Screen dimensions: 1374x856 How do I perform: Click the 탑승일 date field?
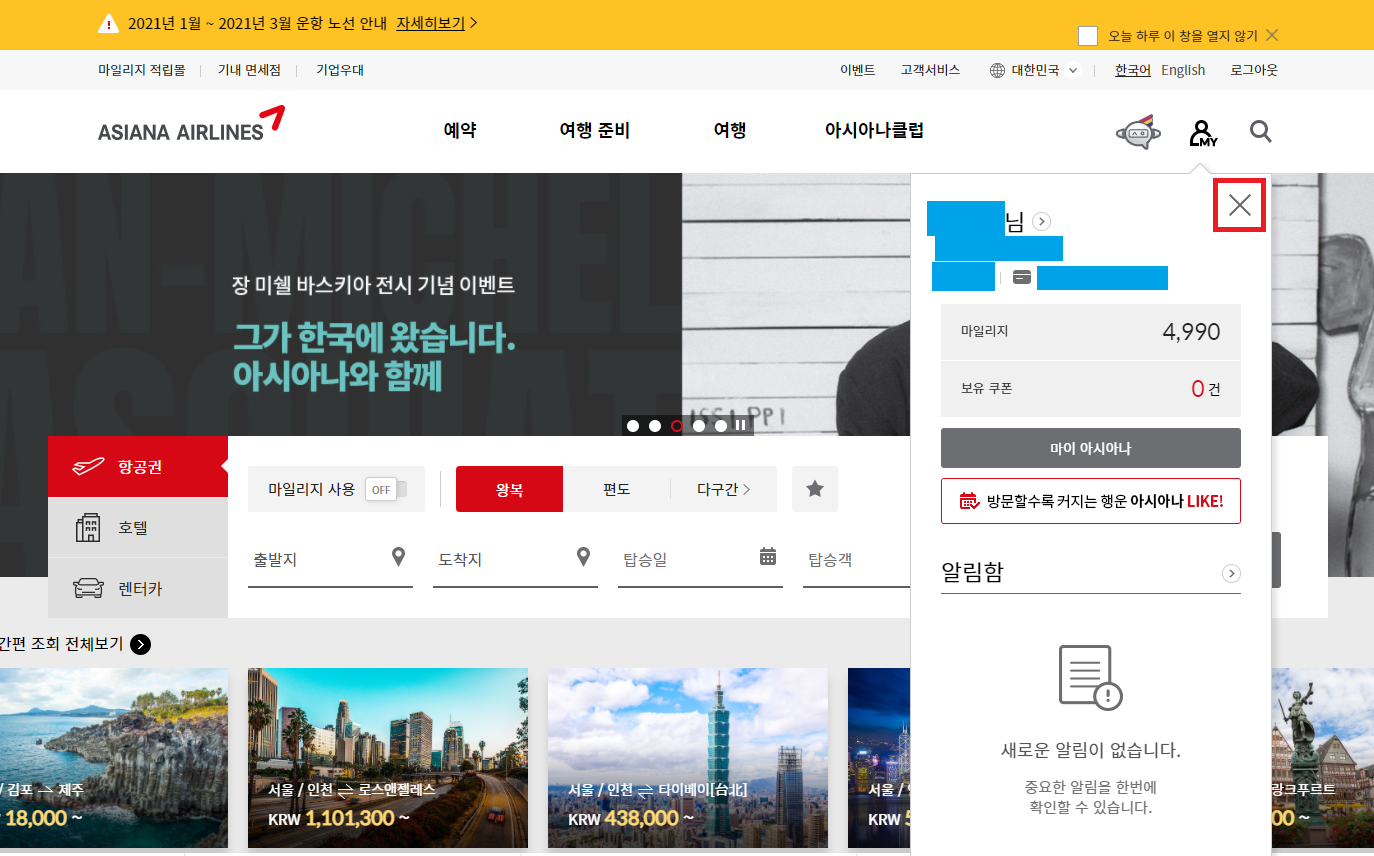pyautogui.click(x=700, y=559)
